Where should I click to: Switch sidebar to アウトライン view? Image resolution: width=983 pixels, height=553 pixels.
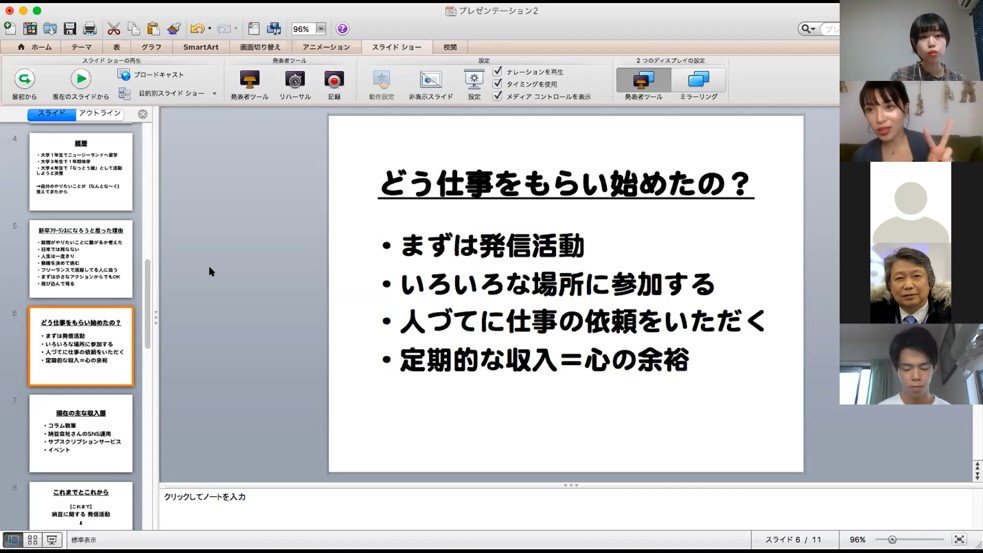tap(100, 113)
